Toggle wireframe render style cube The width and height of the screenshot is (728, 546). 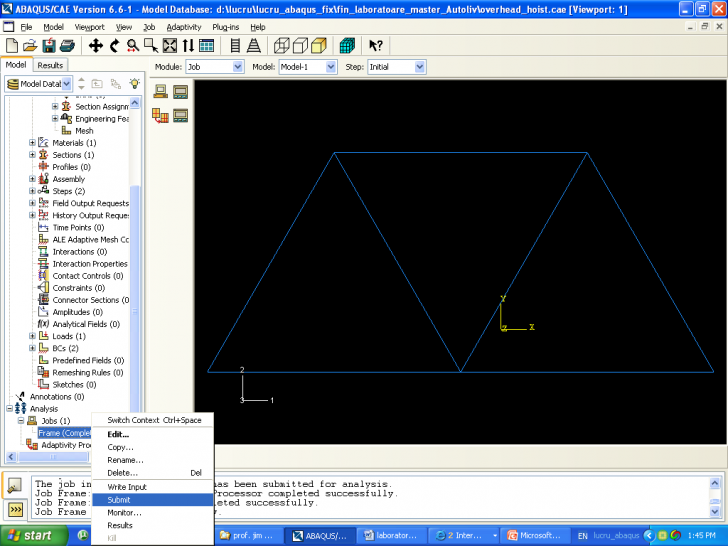tap(282, 46)
